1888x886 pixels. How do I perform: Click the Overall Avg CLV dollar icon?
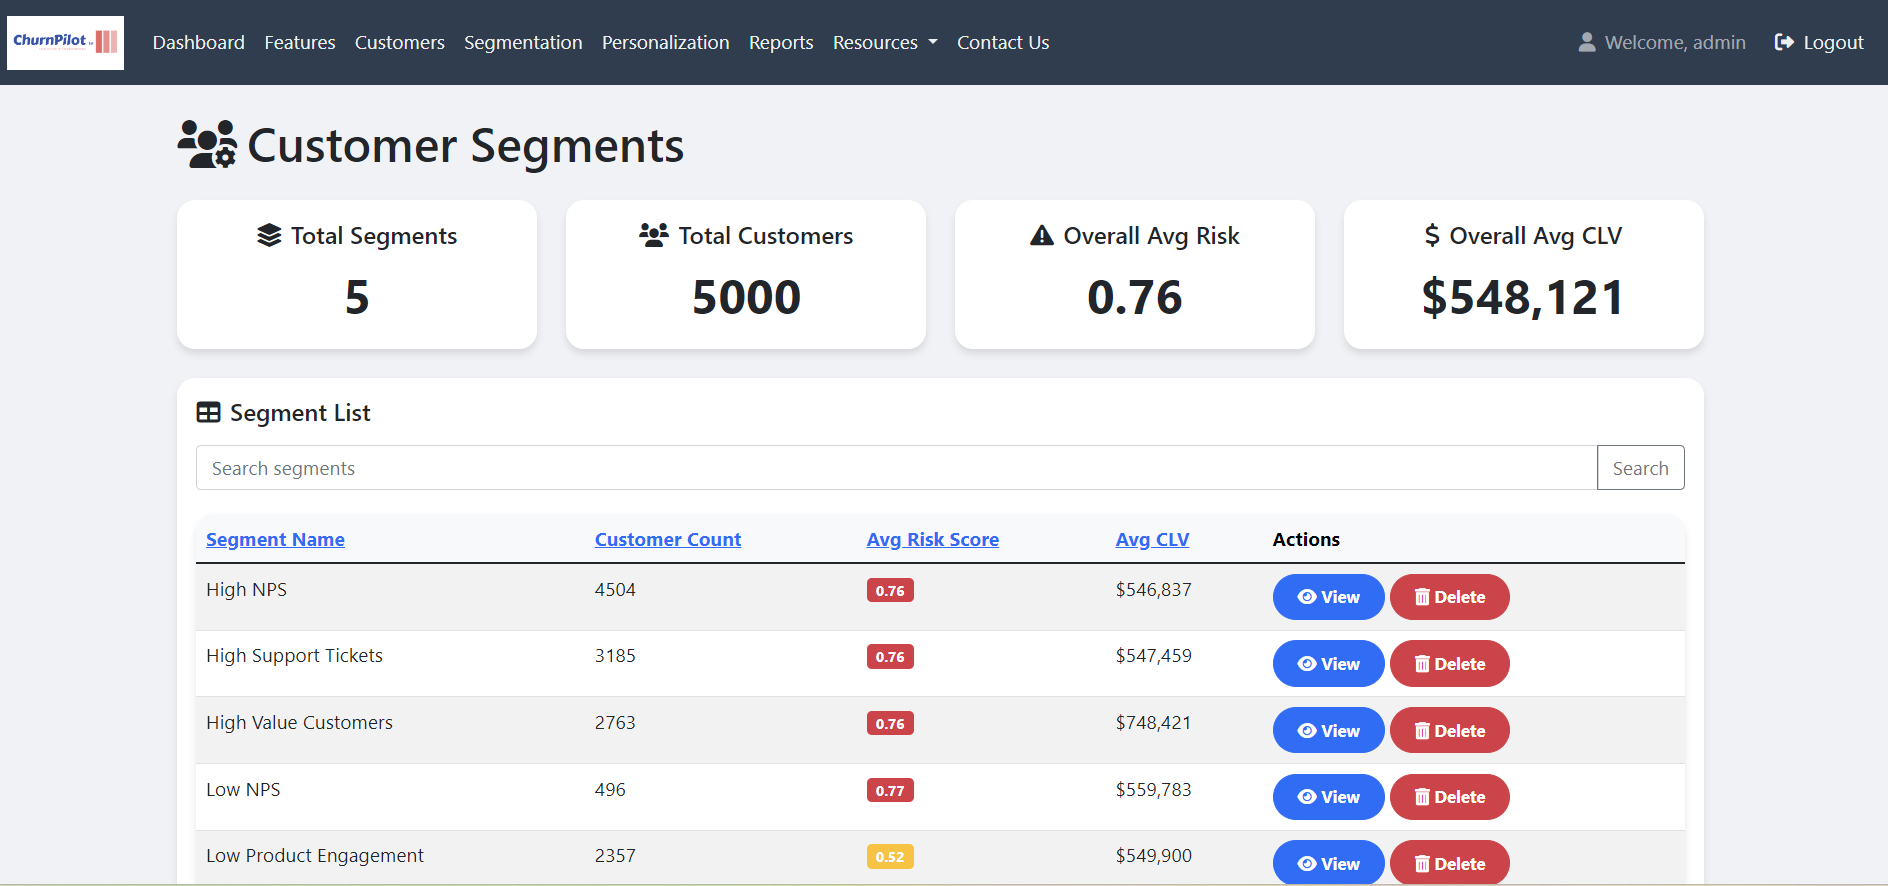pos(1432,235)
